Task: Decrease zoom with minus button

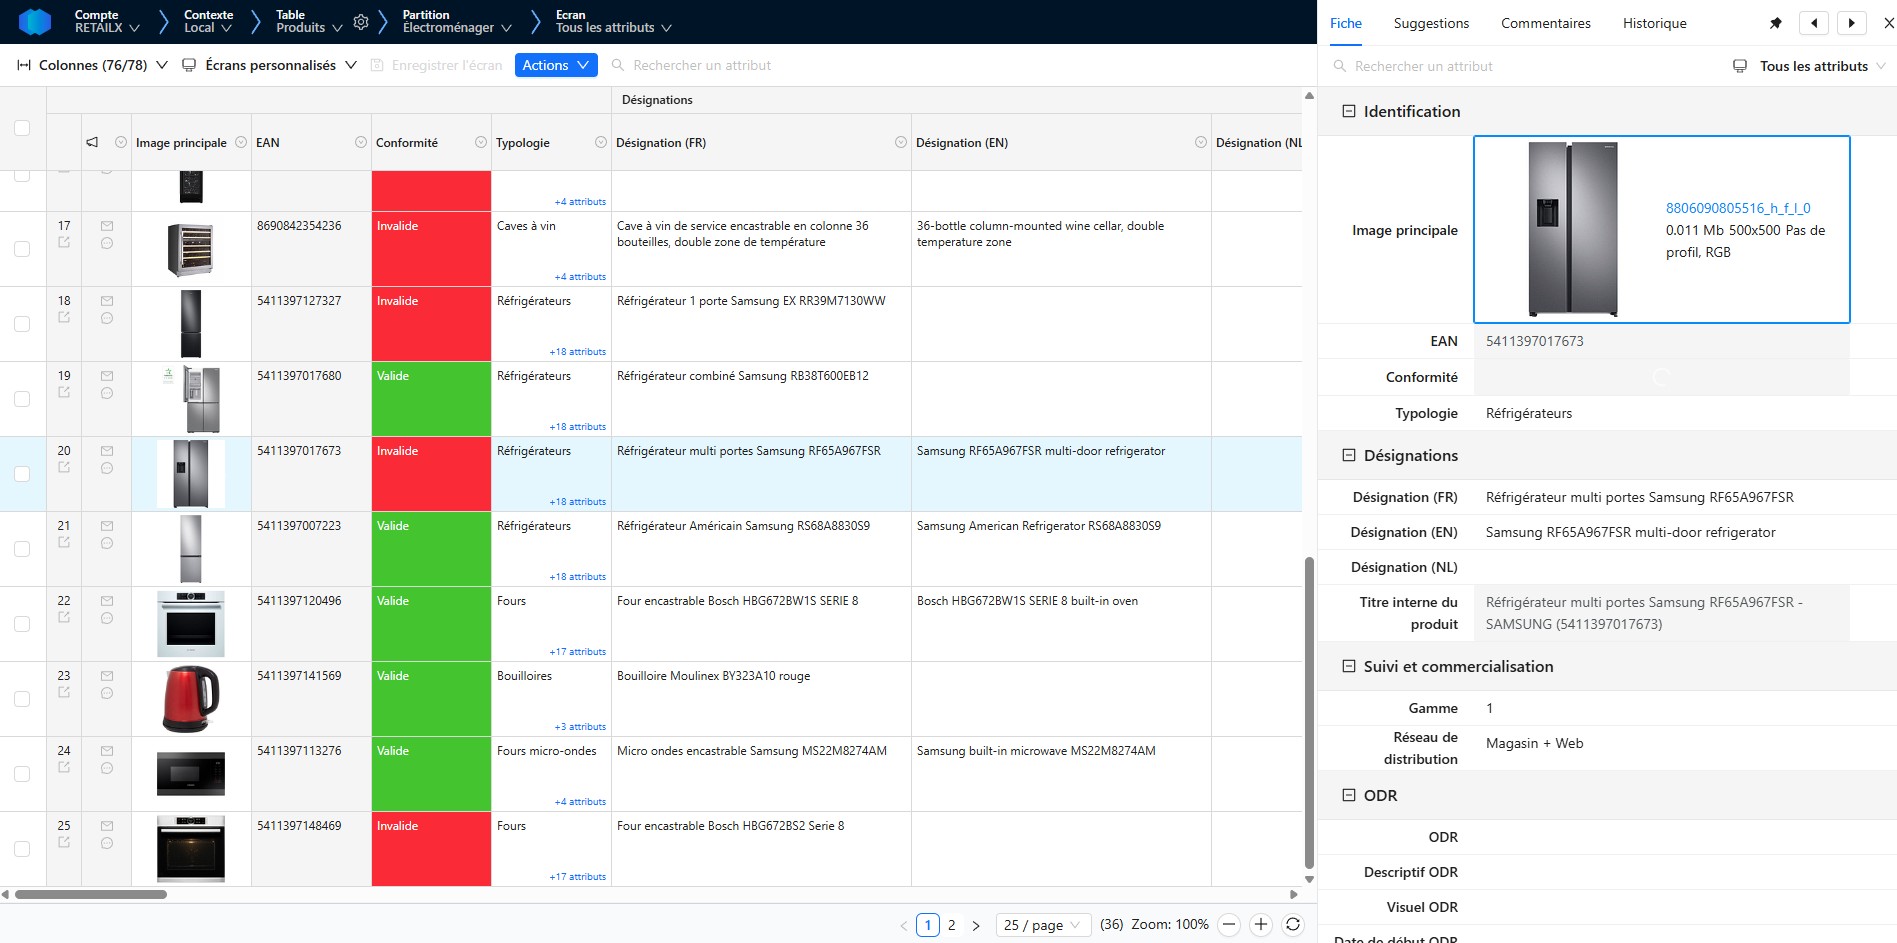Action: (1229, 925)
